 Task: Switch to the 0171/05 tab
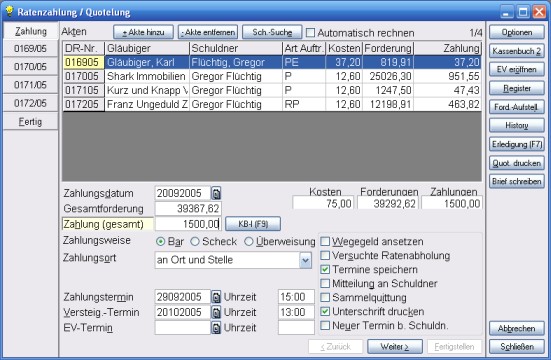click(x=31, y=85)
